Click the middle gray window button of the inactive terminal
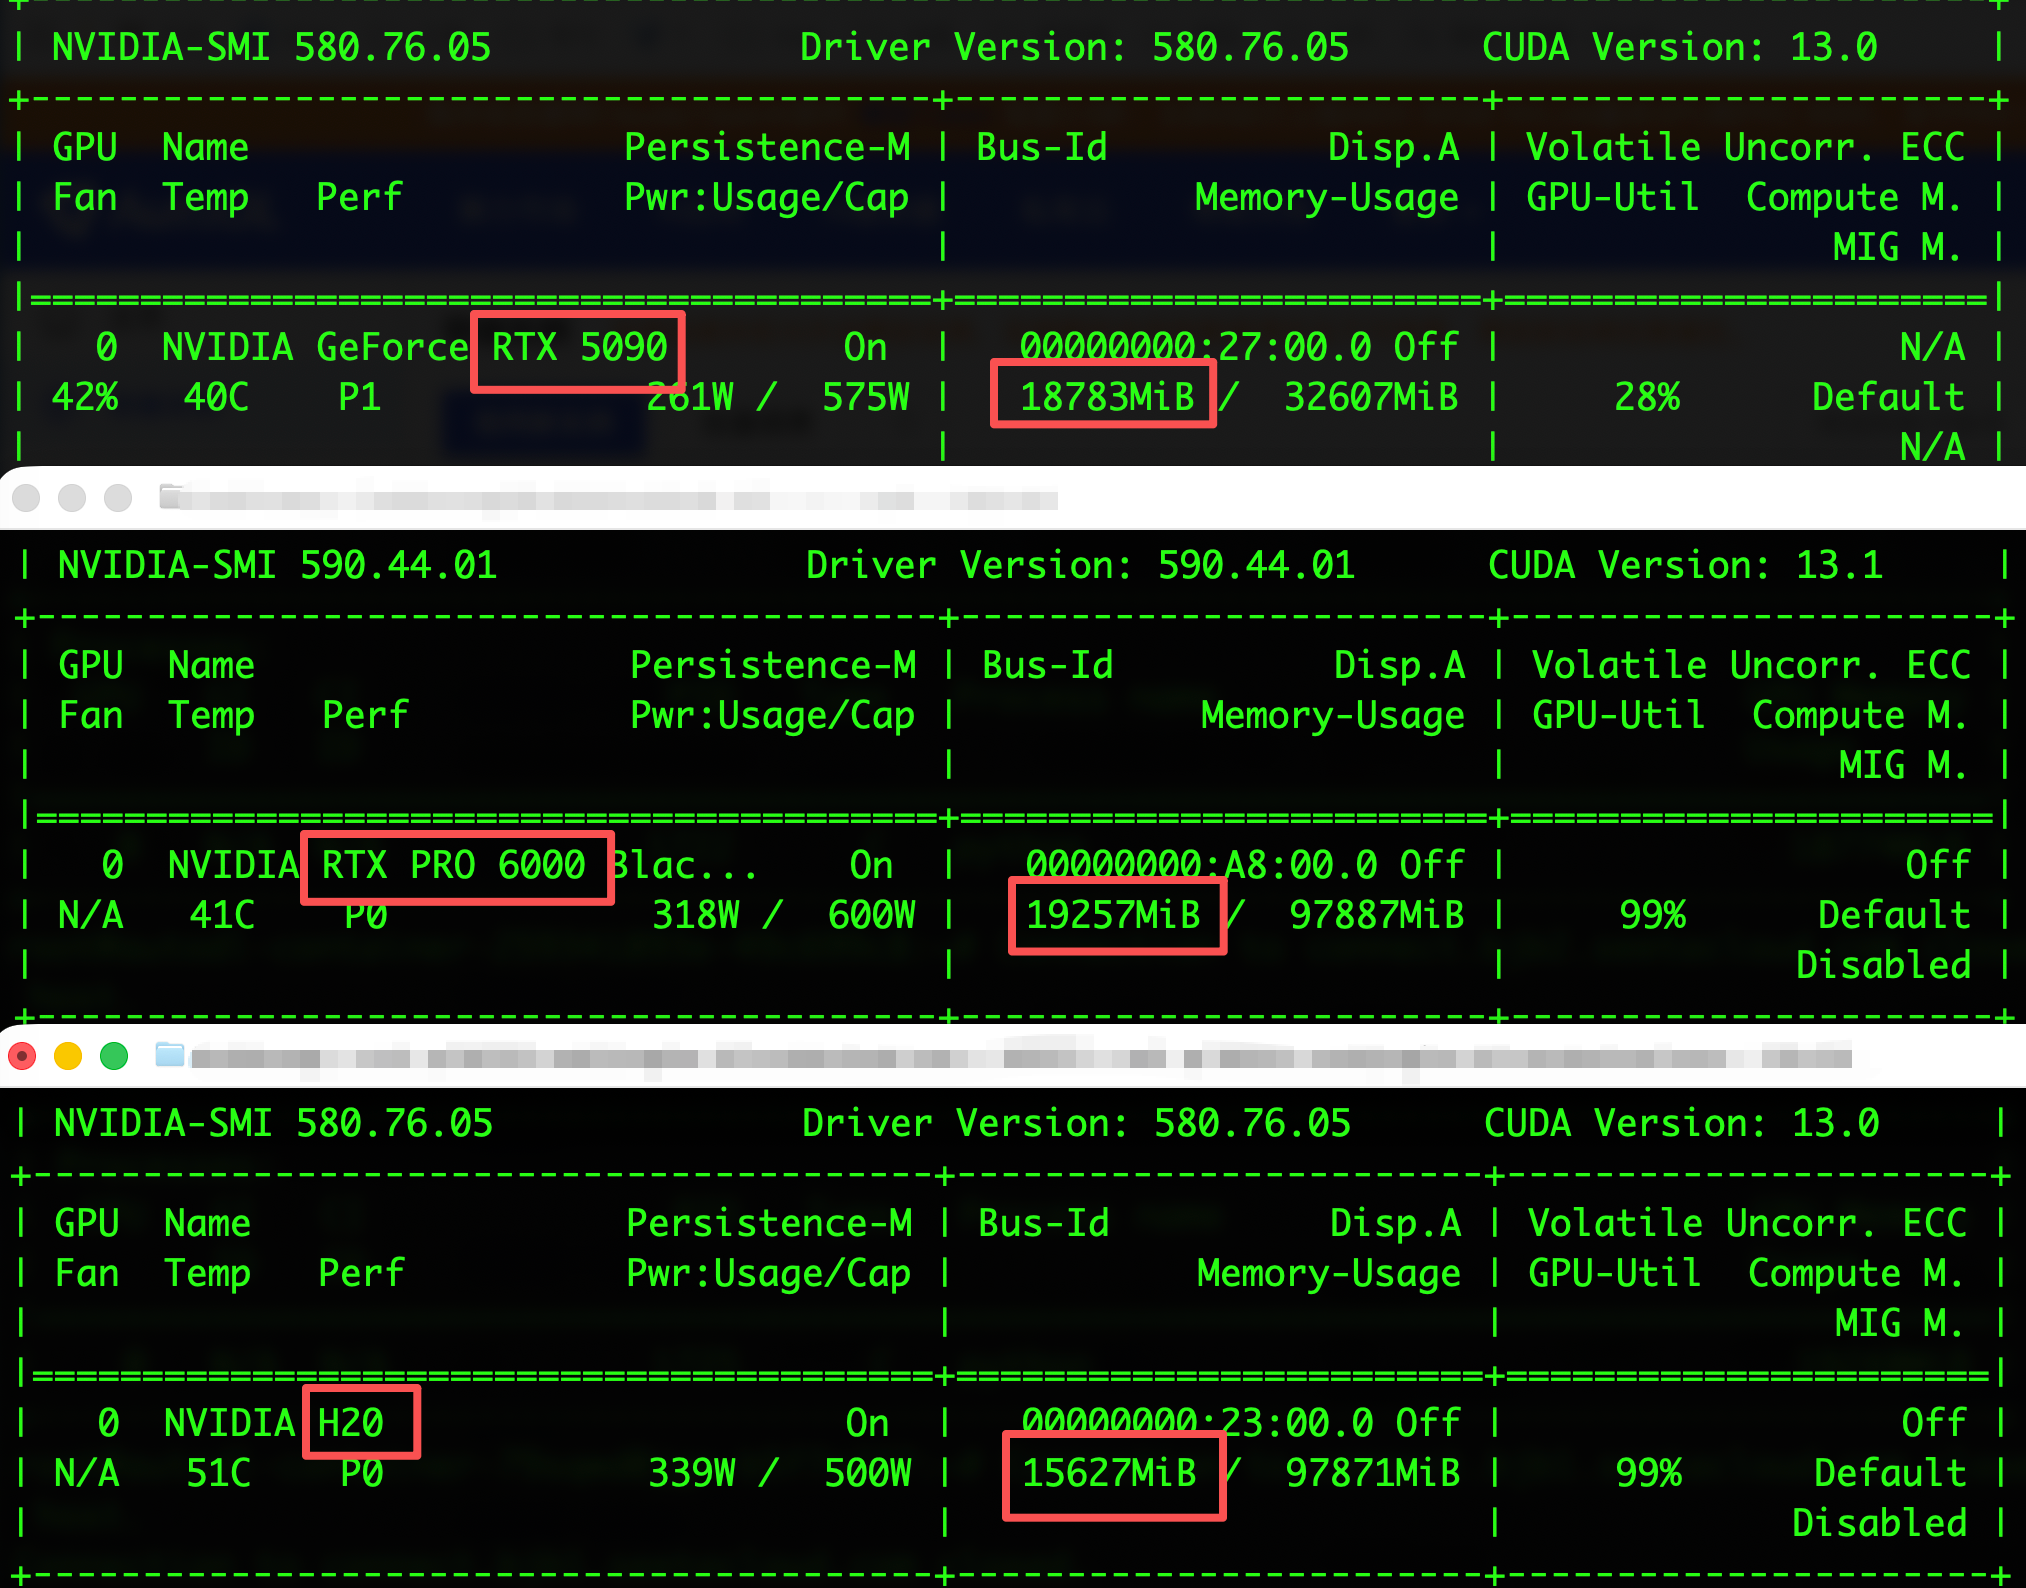 (x=72, y=497)
